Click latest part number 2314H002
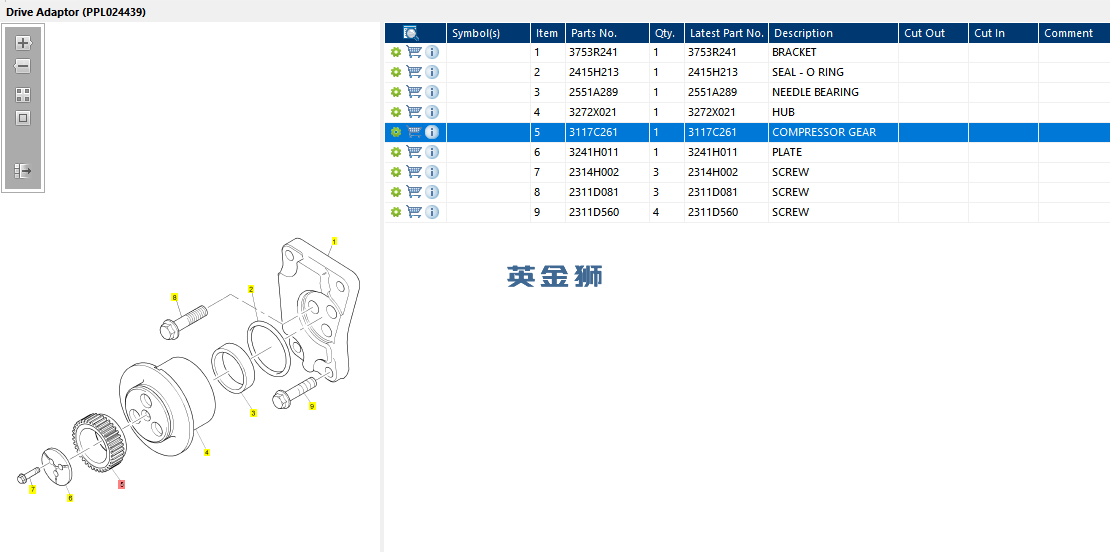The width and height of the screenshot is (1110, 552). [x=713, y=172]
